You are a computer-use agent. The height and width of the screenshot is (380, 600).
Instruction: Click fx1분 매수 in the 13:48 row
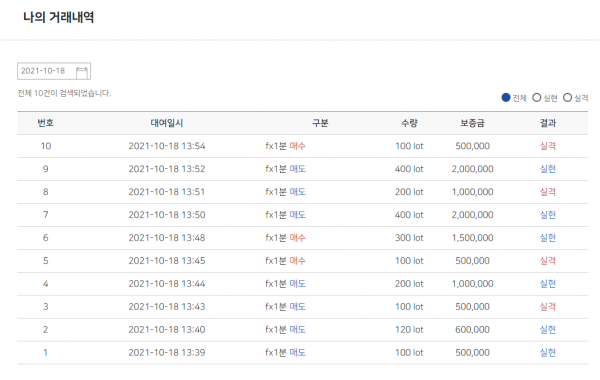(x=285, y=238)
